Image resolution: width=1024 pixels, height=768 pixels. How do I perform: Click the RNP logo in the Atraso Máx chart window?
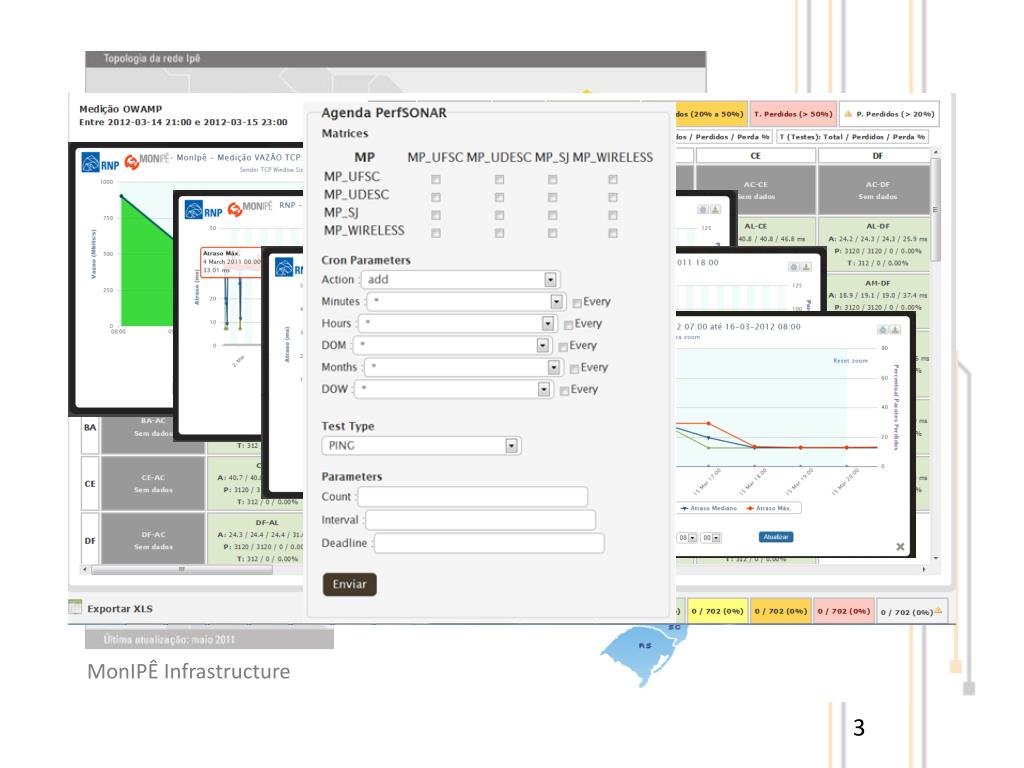(203, 210)
